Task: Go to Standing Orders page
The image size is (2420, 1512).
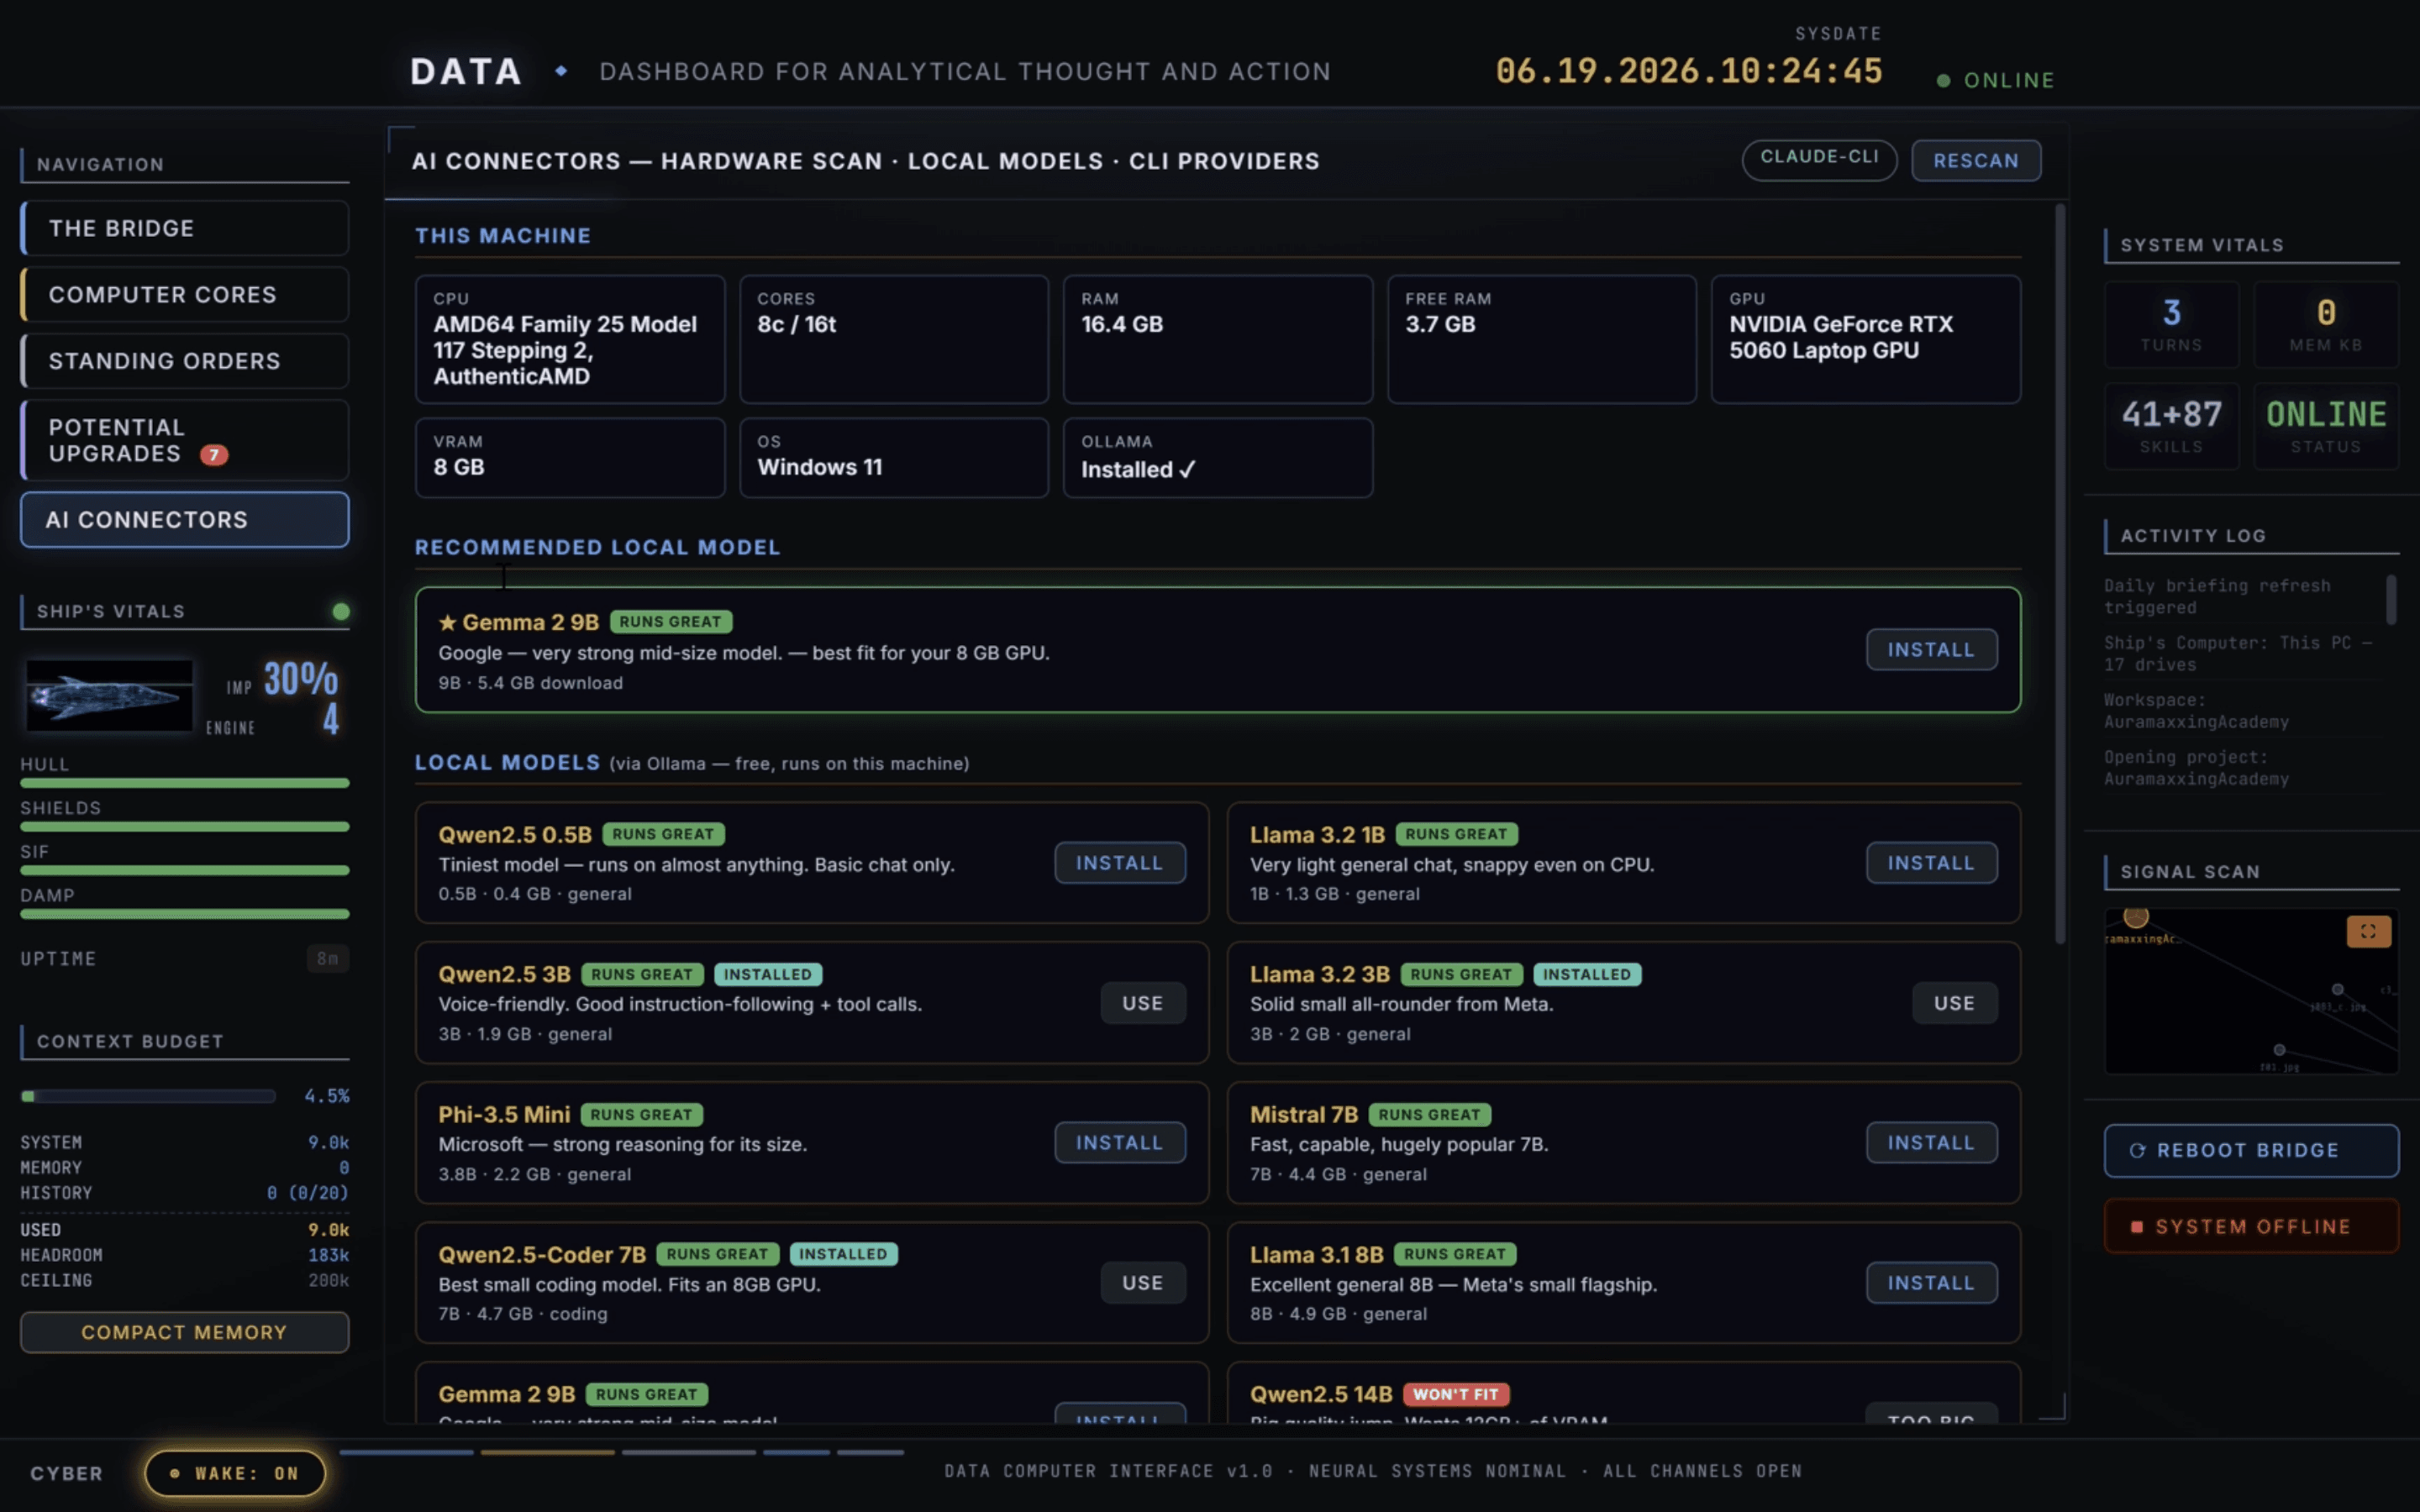Action: (x=185, y=361)
